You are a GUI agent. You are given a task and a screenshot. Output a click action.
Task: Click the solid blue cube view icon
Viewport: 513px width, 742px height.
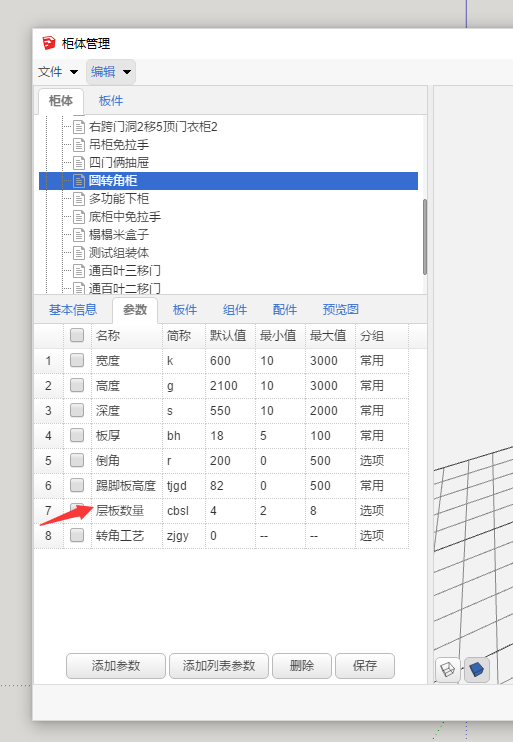coord(477,670)
